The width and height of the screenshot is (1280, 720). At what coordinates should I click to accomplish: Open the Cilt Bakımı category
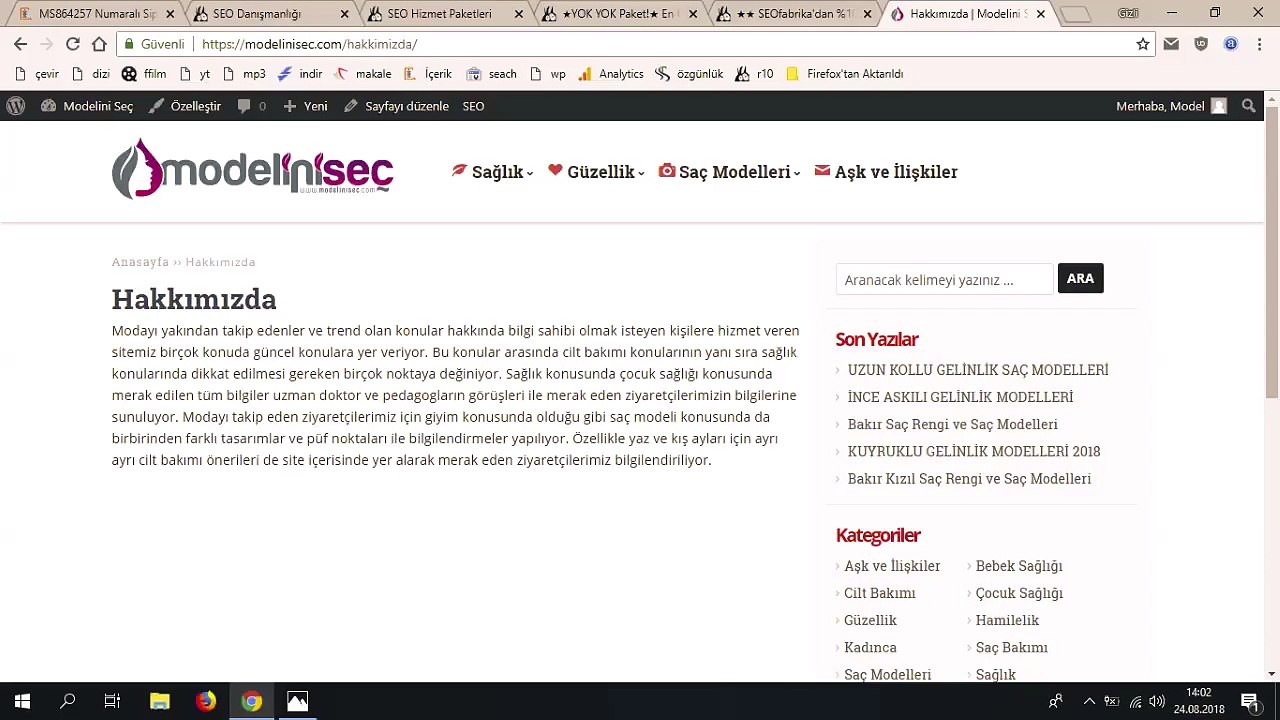879,593
